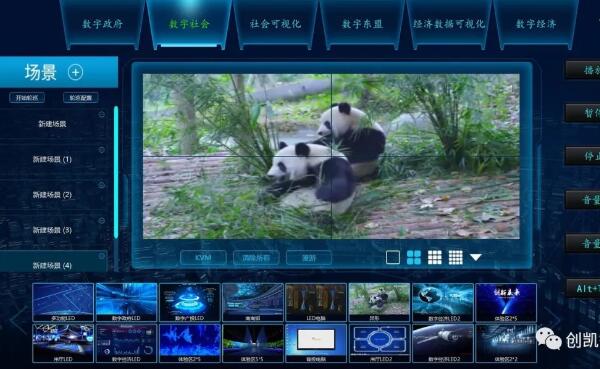Click the left arrow beside source thumbnails
This screenshot has height=369, width=600.
point(17,321)
